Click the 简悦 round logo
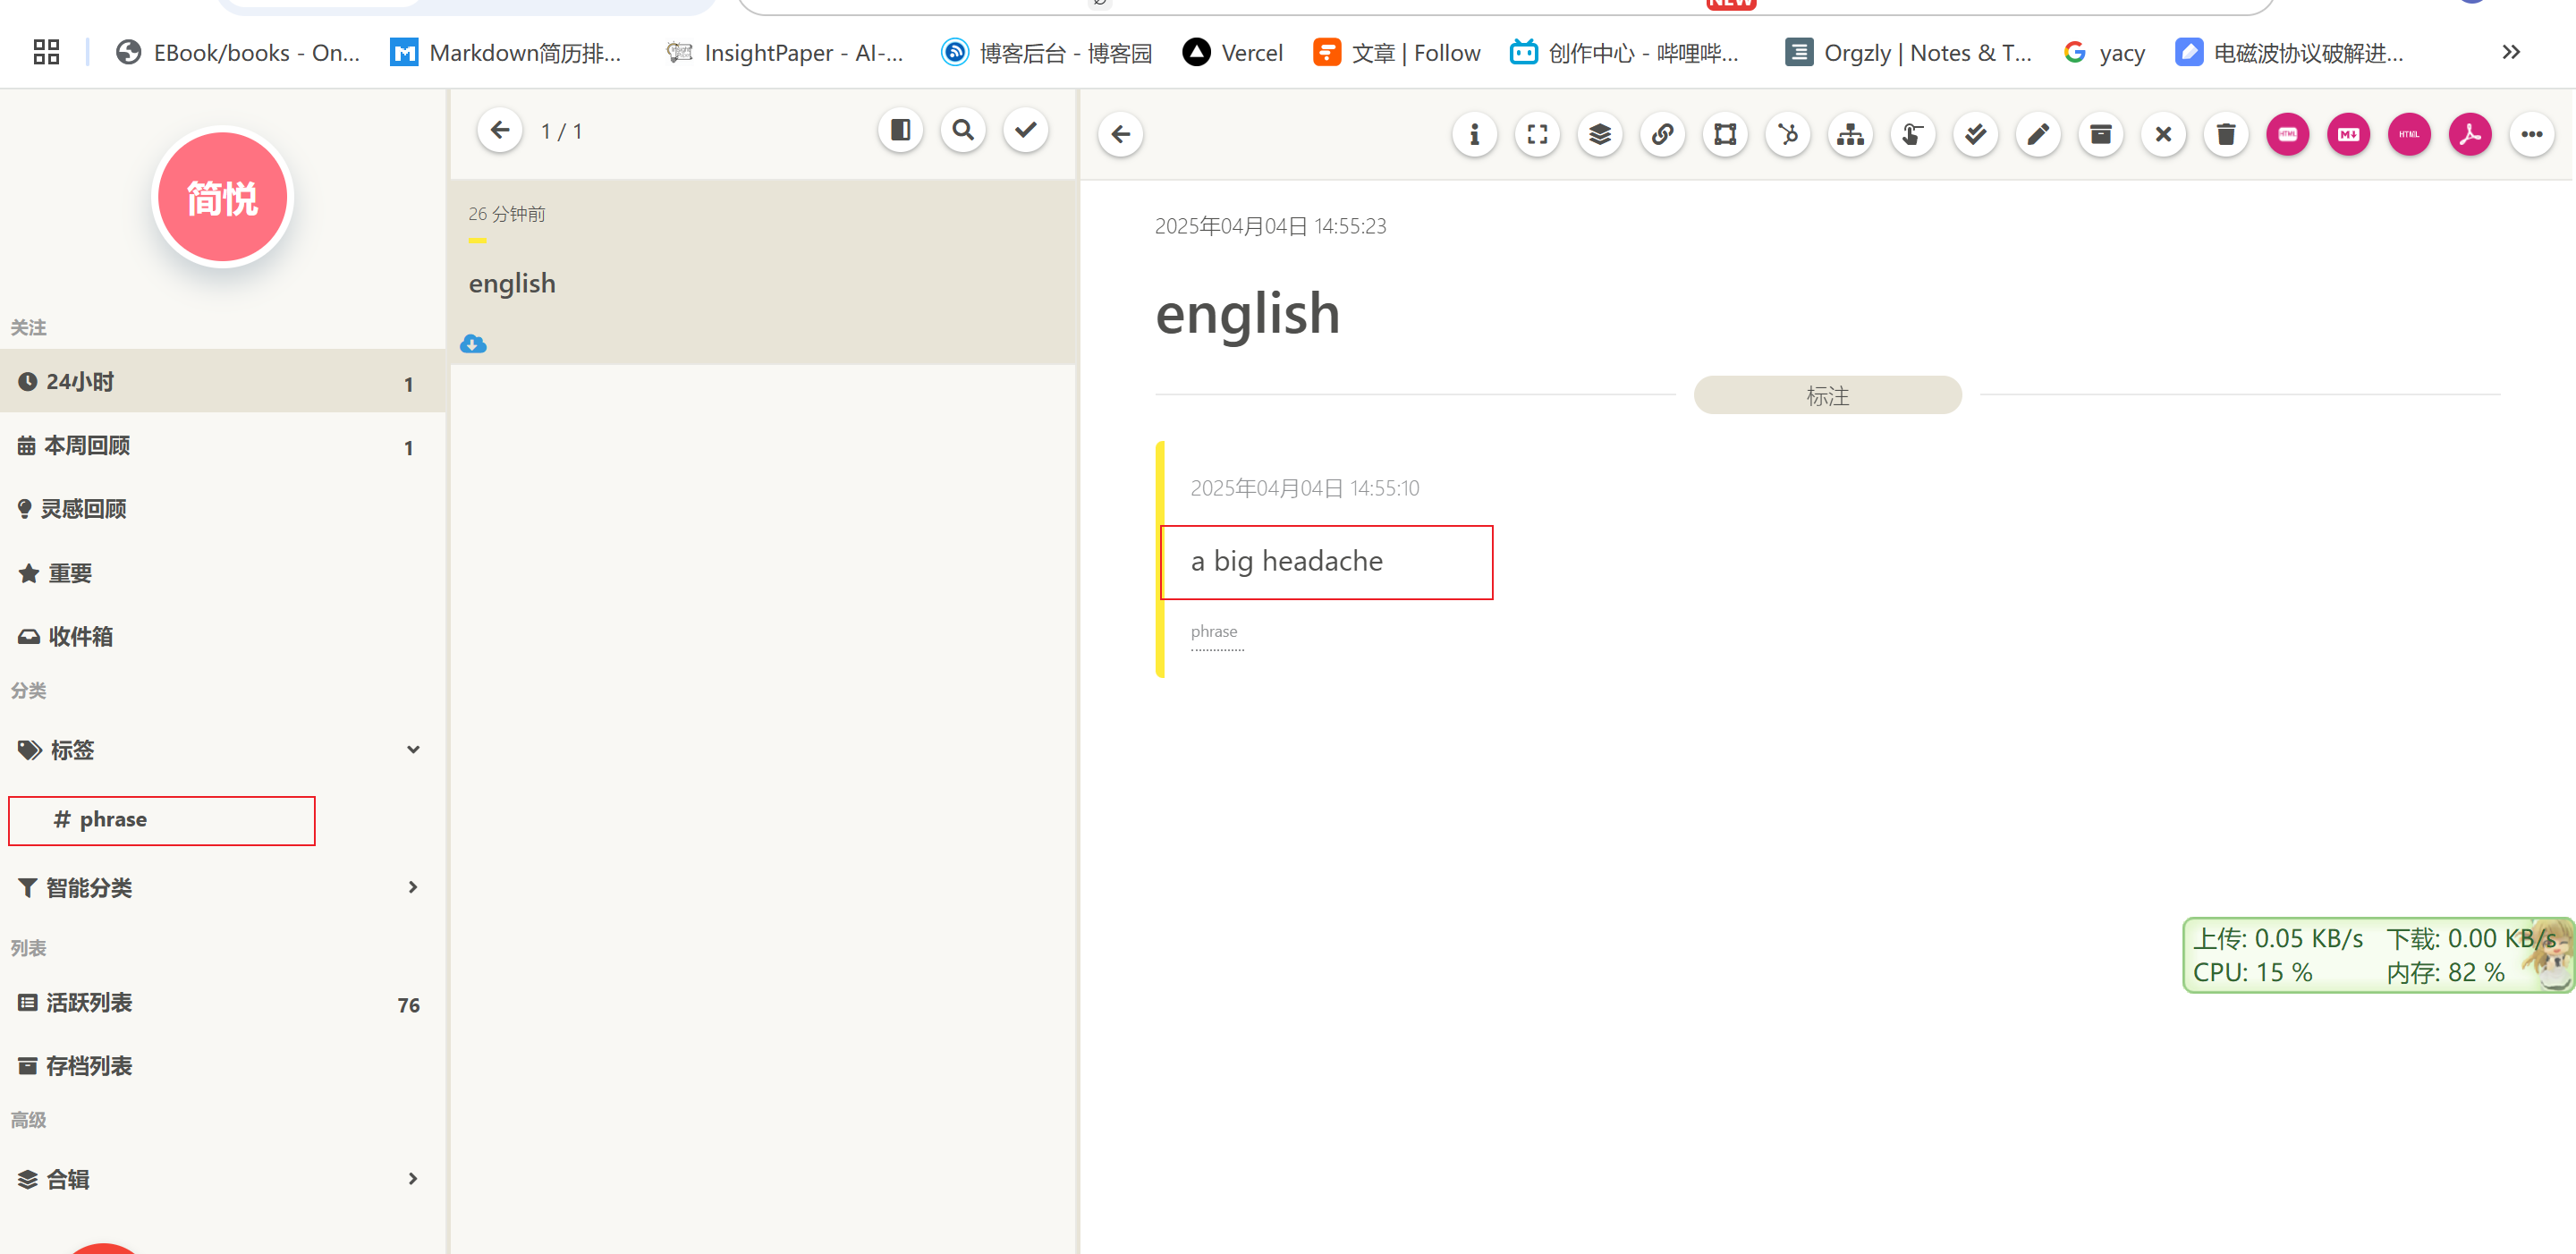This screenshot has width=2576, height=1254. pyautogui.click(x=222, y=197)
